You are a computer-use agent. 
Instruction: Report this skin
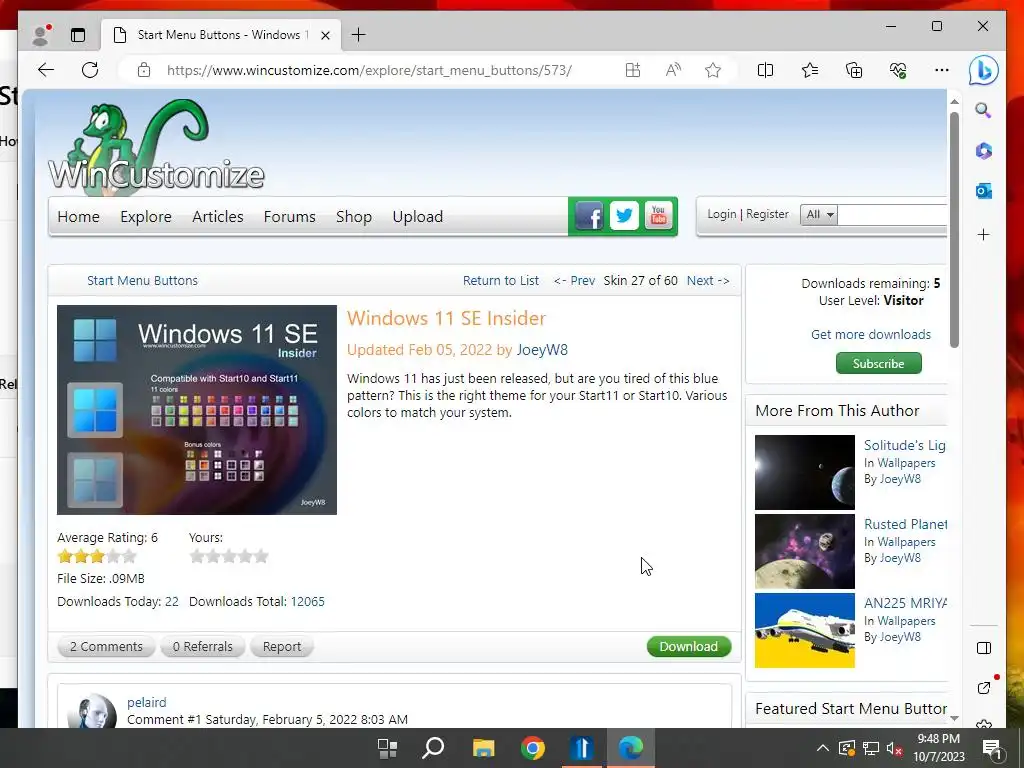click(282, 647)
